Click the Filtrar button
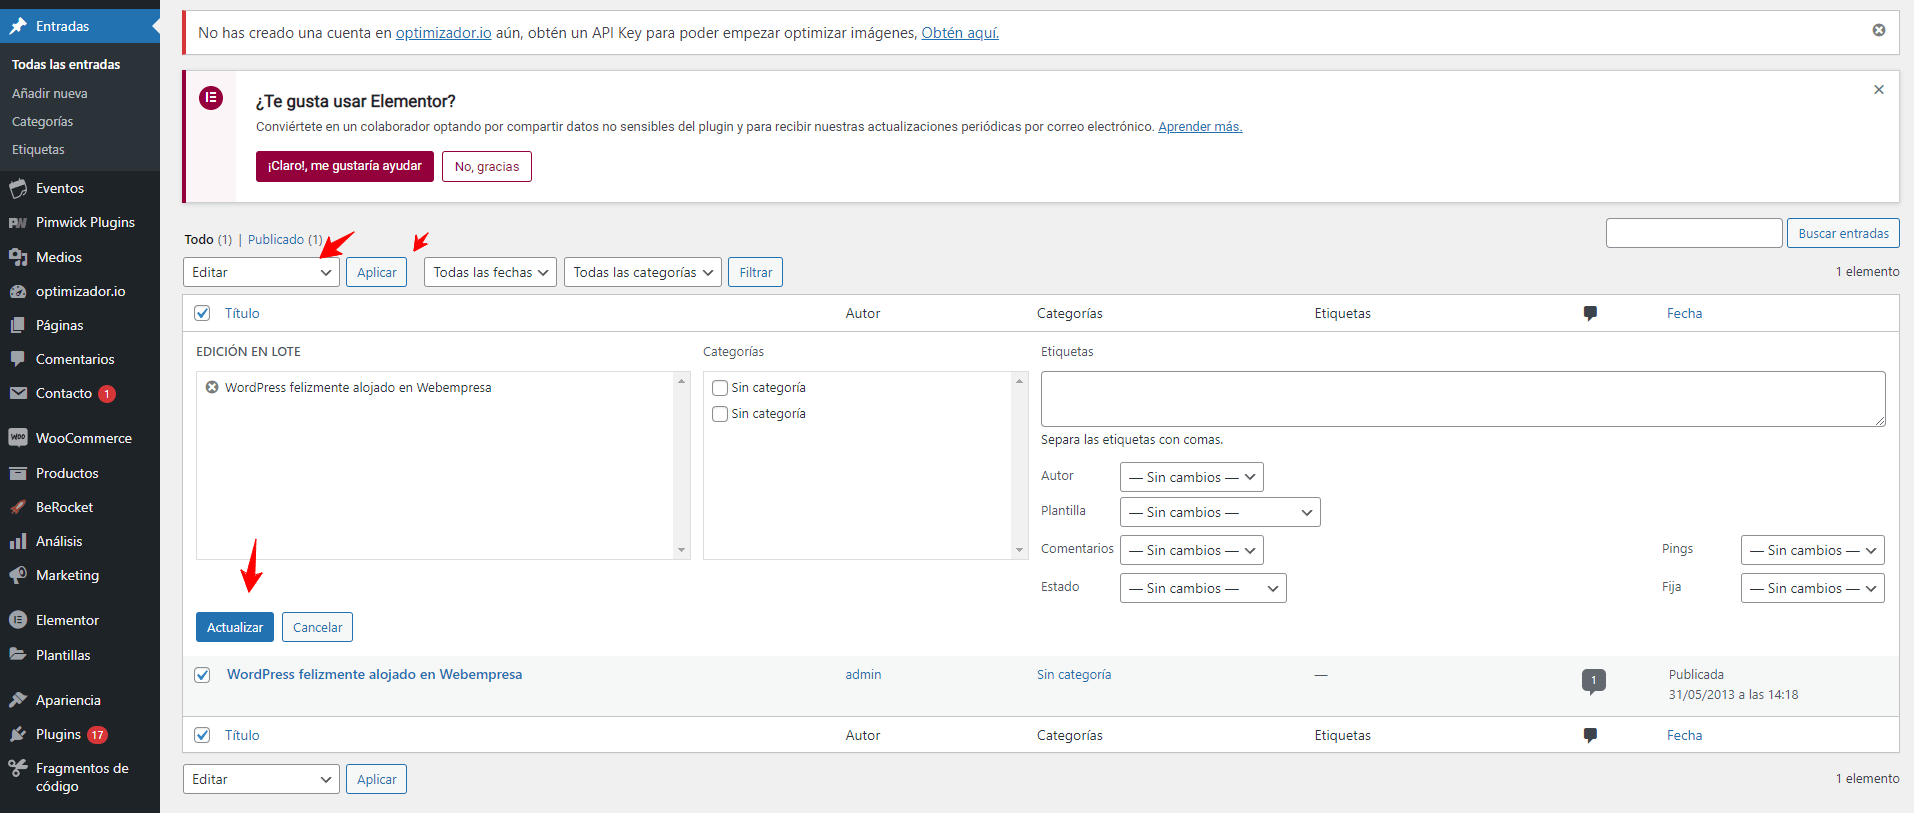This screenshot has width=1914, height=813. (756, 272)
